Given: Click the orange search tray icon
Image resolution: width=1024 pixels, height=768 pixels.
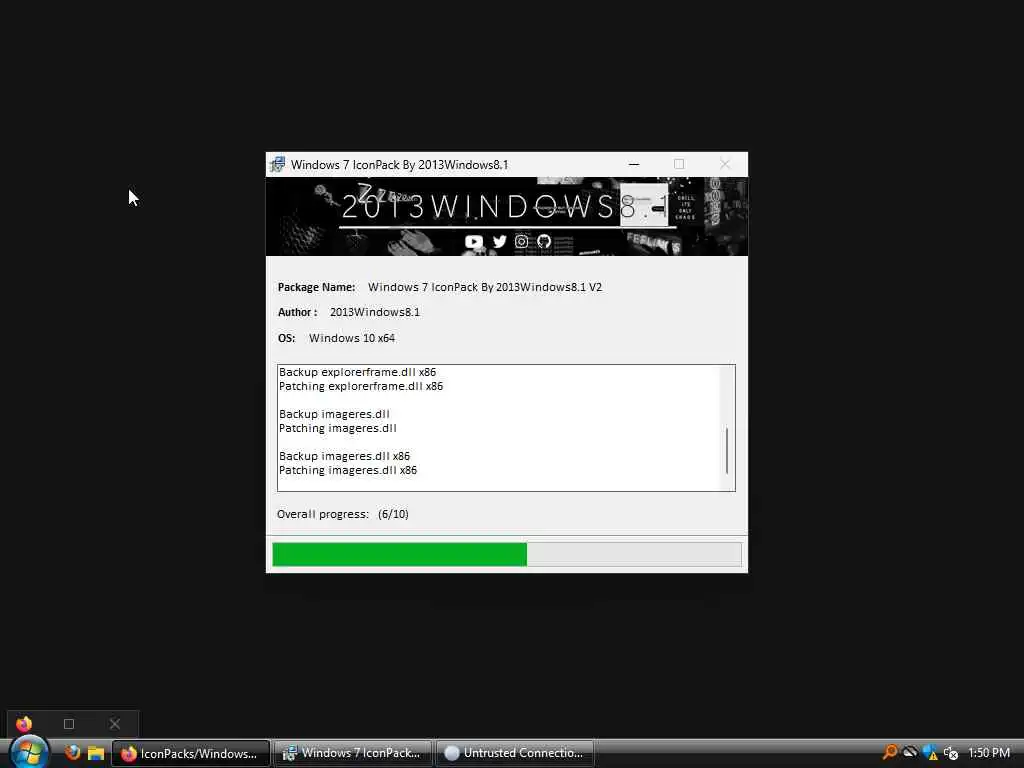Looking at the screenshot, I should pyautogui.click(x=889, y=752).
